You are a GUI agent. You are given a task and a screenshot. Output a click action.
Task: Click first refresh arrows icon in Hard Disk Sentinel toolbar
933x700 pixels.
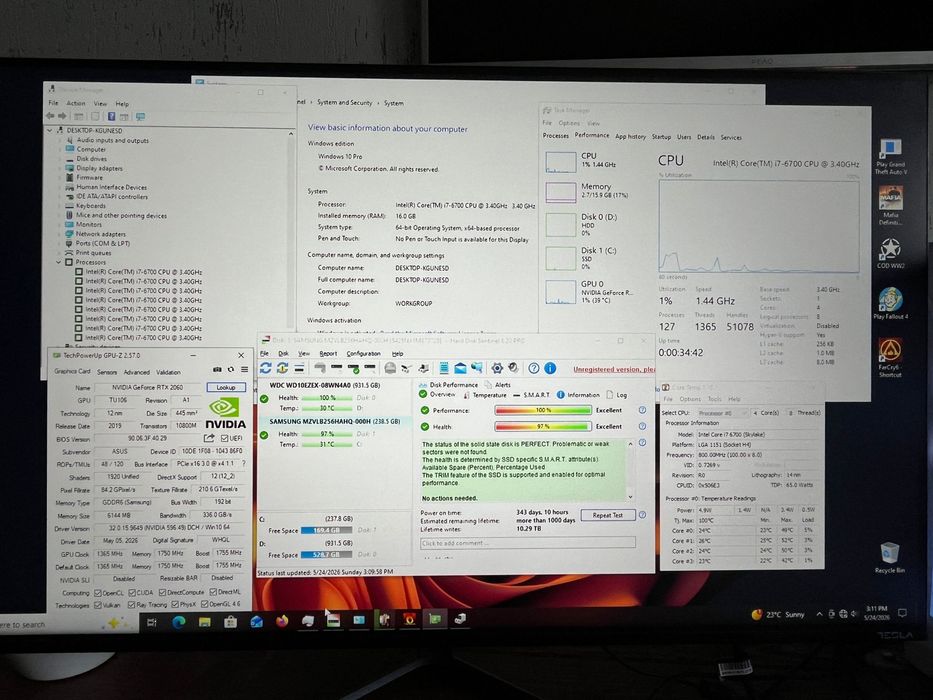click(265, 368)
